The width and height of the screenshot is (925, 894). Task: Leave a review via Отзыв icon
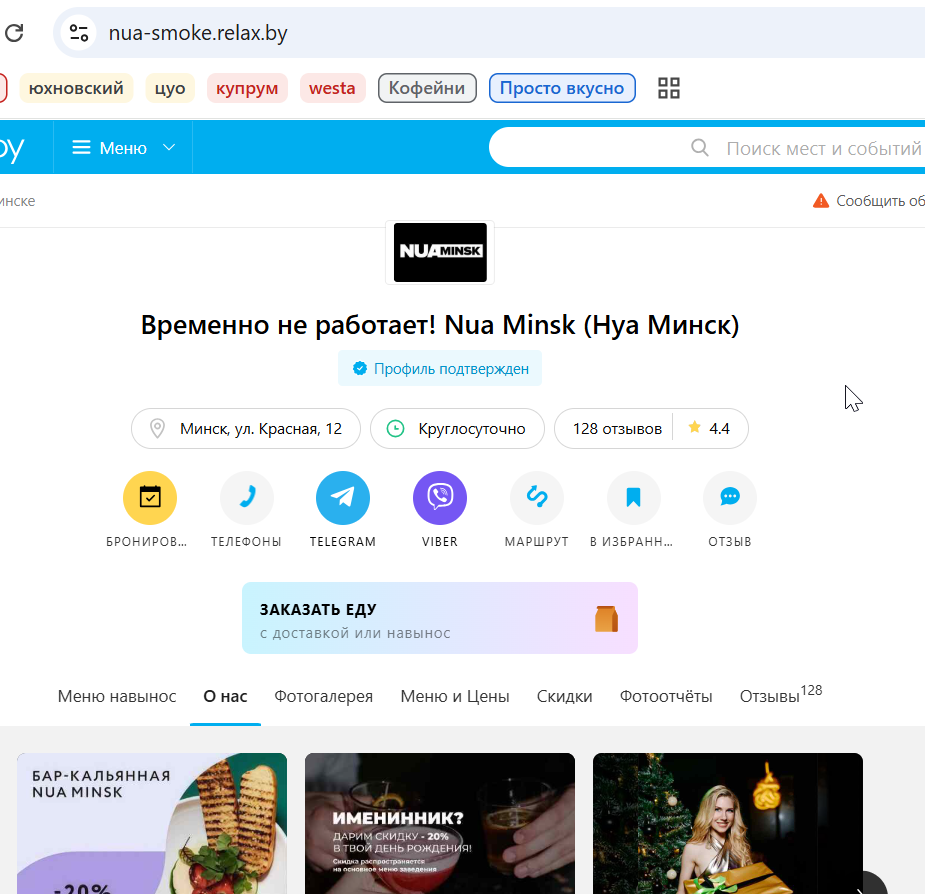730,497
